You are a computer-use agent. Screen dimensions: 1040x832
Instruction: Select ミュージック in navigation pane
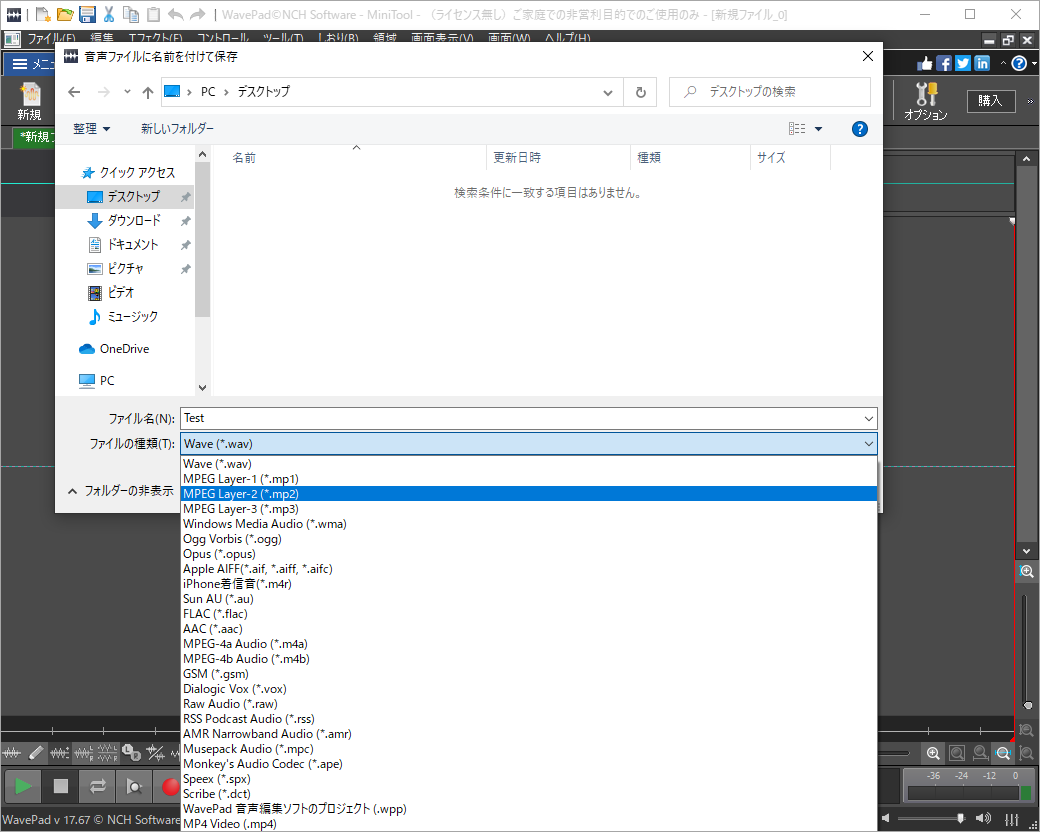tap(133, 316)
